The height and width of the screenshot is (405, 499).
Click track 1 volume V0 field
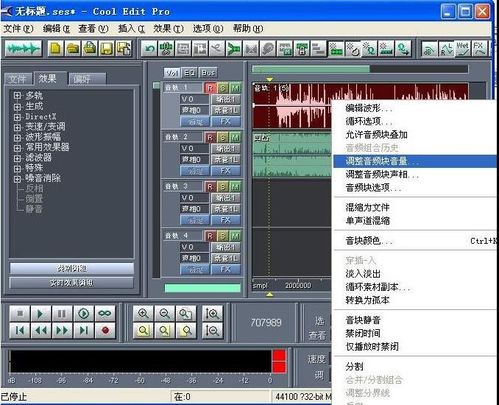tap(194, 99)
